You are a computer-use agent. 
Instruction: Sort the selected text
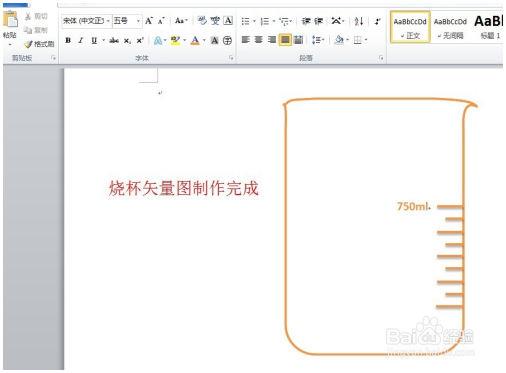coord(359,21)
